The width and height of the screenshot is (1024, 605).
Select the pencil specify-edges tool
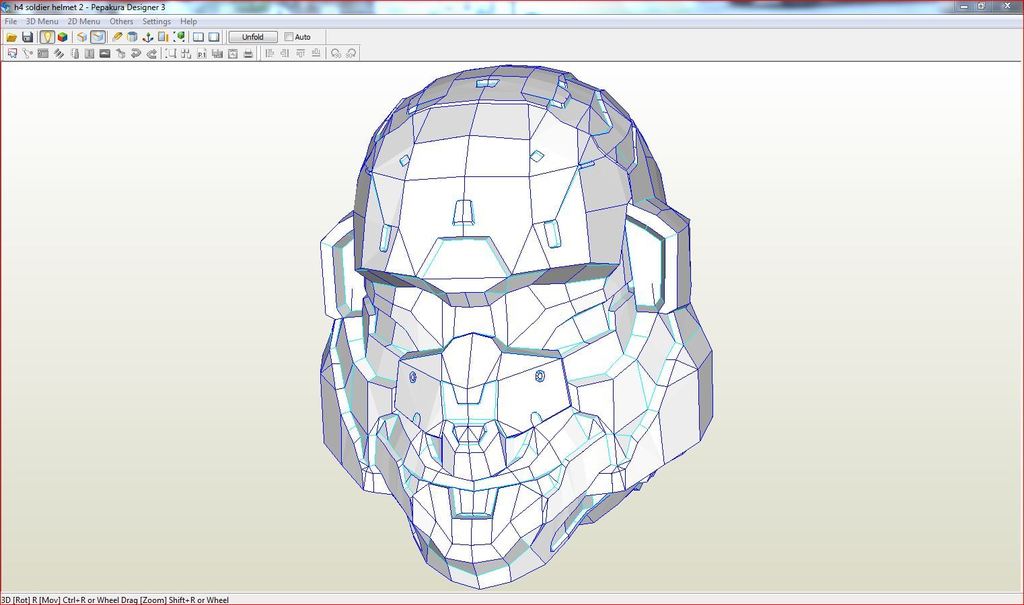pyautogui.click(x=118, y=37)
